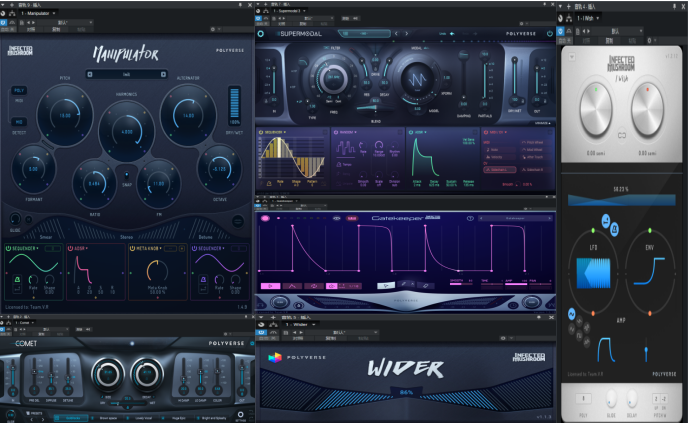Select the eraser tool in Gatekeeper
Image resolution: width=688 pixels, height=423 pixels.
(425, 286)
